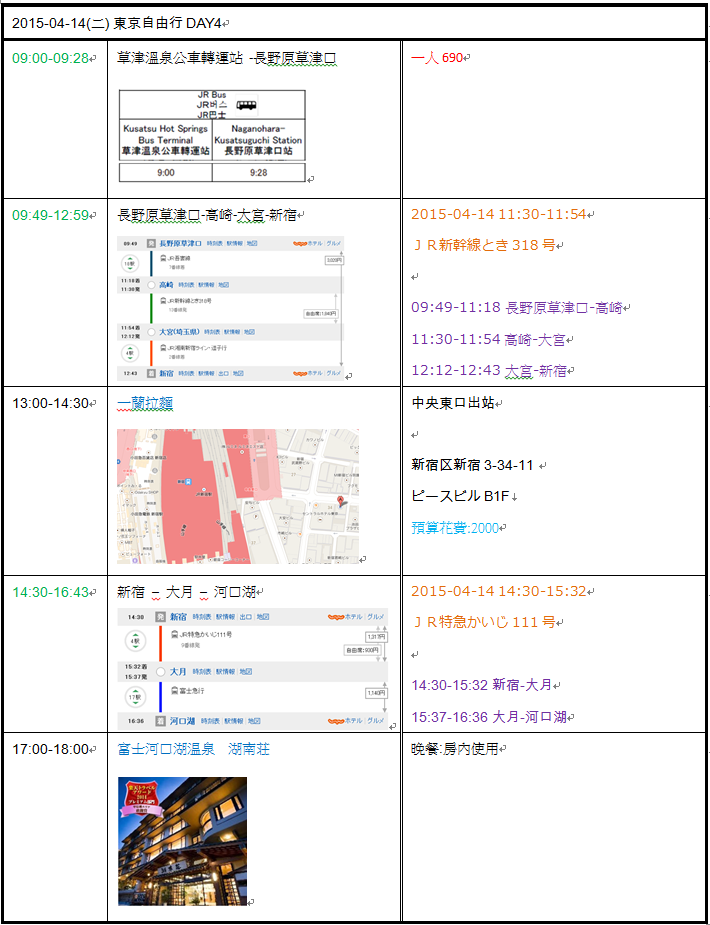Click the text 晩餐:房內使用
The image size is (710, 925).
point(455,750)
